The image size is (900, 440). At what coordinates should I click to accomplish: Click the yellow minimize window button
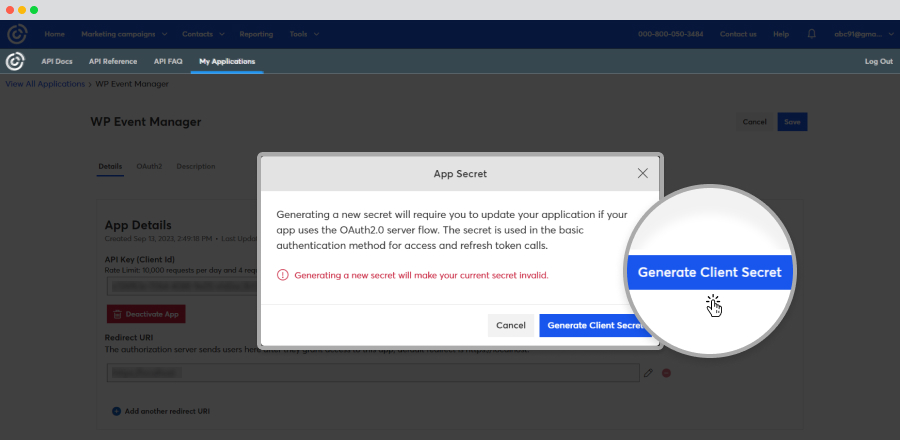tap(22, 10)
